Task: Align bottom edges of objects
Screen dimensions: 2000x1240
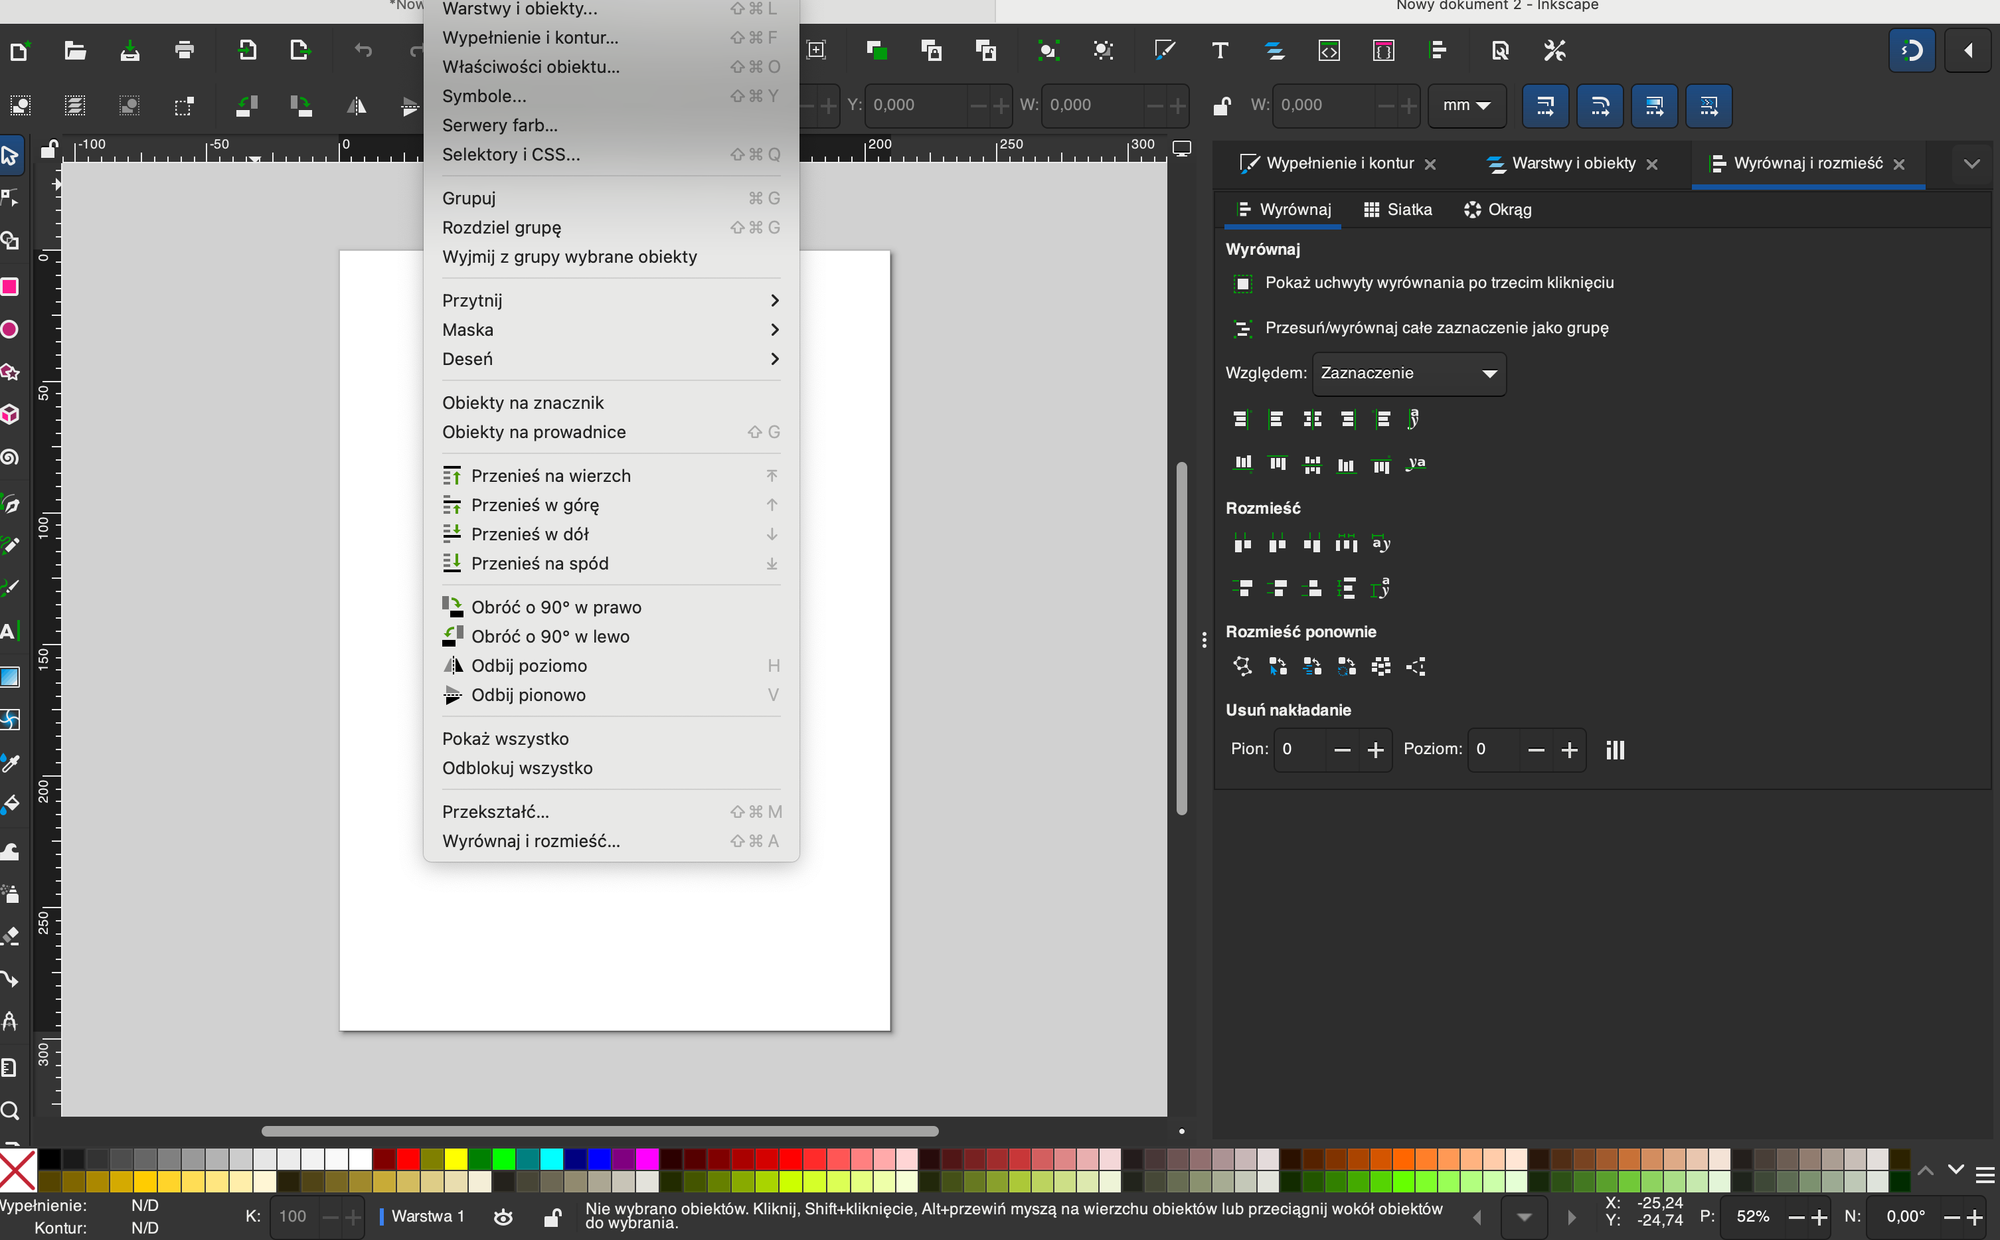Action: [1346, 464]
